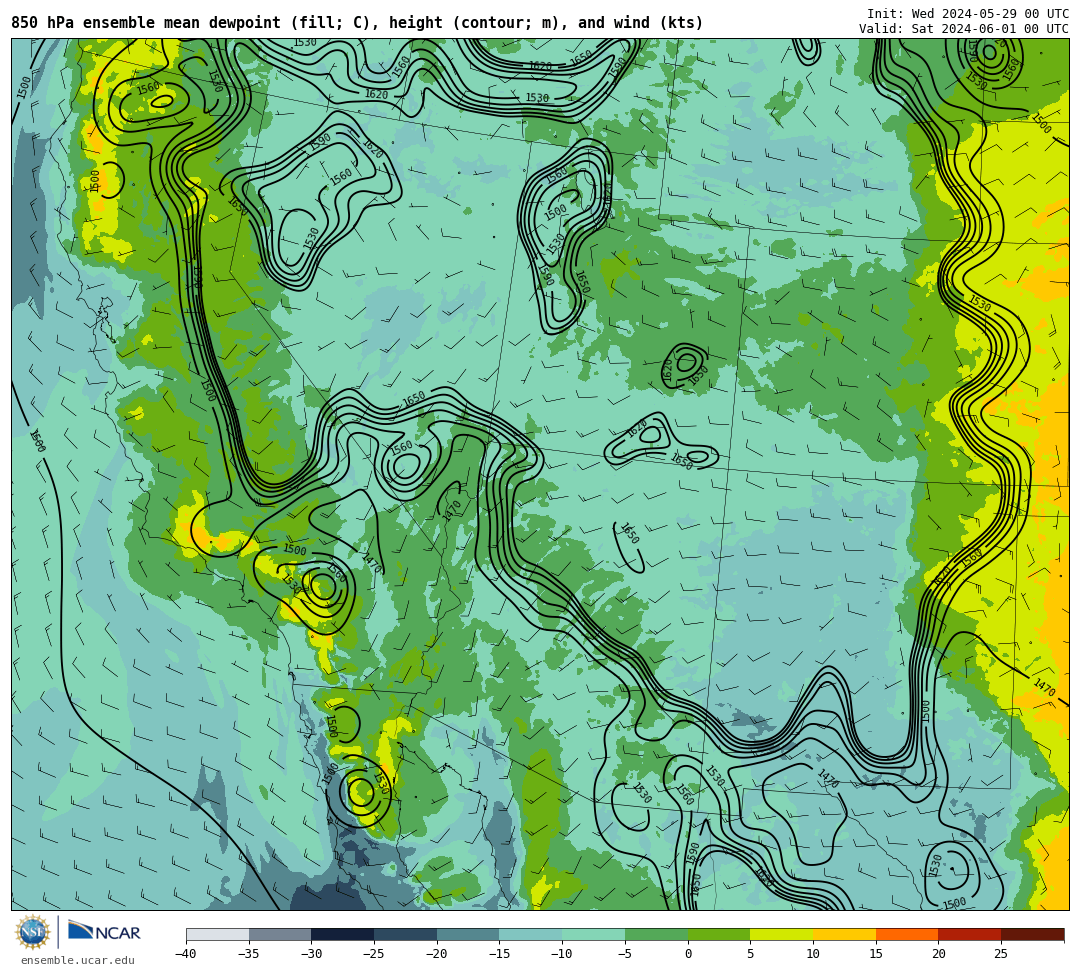This screenshot has height=973, width=1080.
Task: Click the colorbar tick label 10
Action: point(813,954)
